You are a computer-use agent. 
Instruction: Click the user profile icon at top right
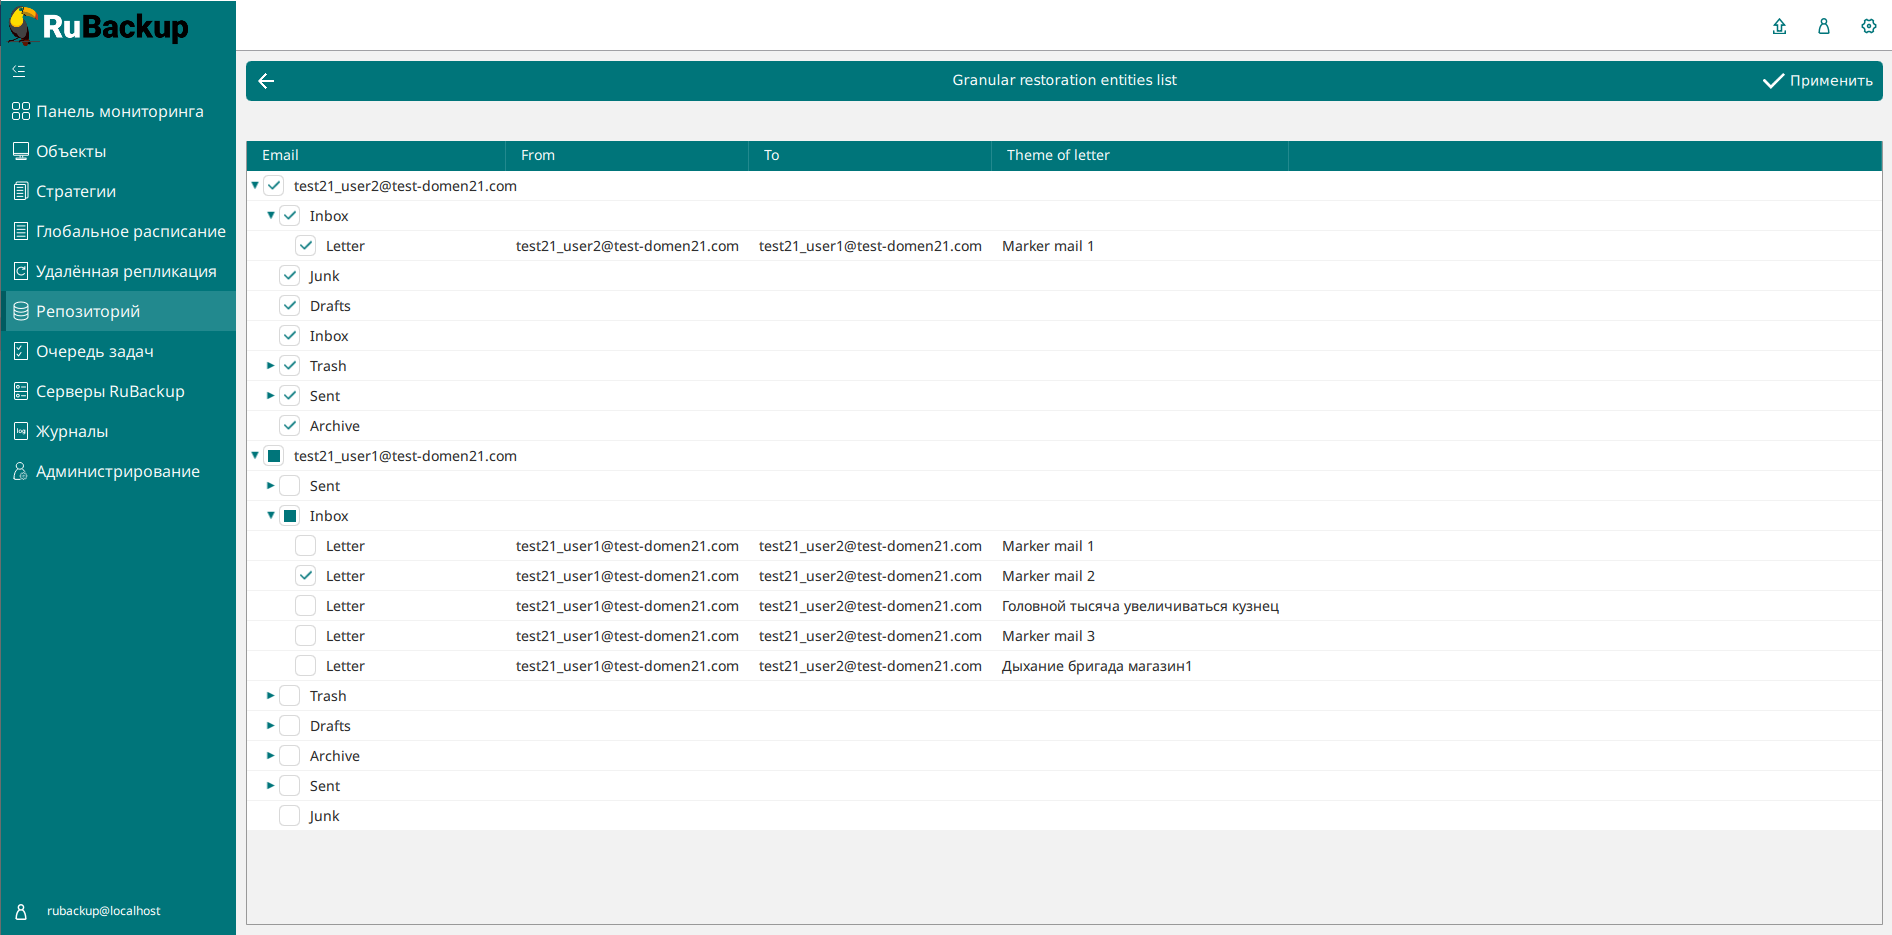[x=1823, y=27]
